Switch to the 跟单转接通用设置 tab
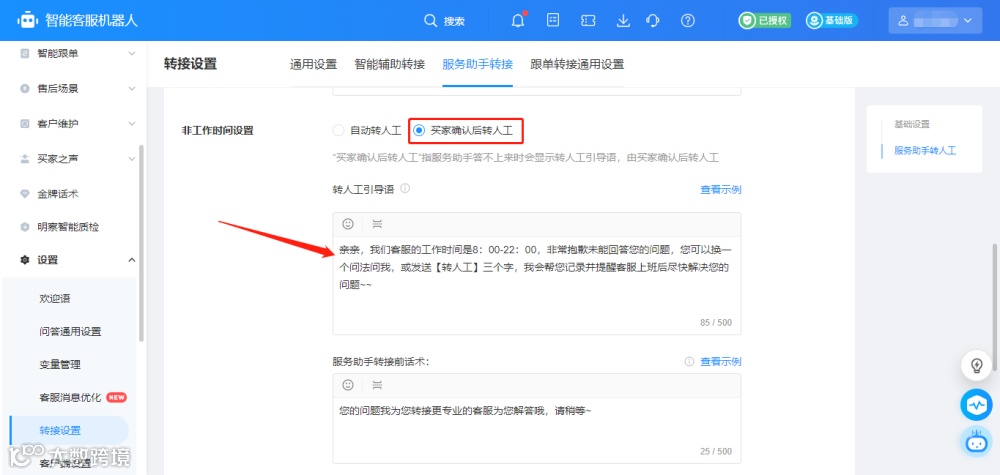 pos(577,64)
